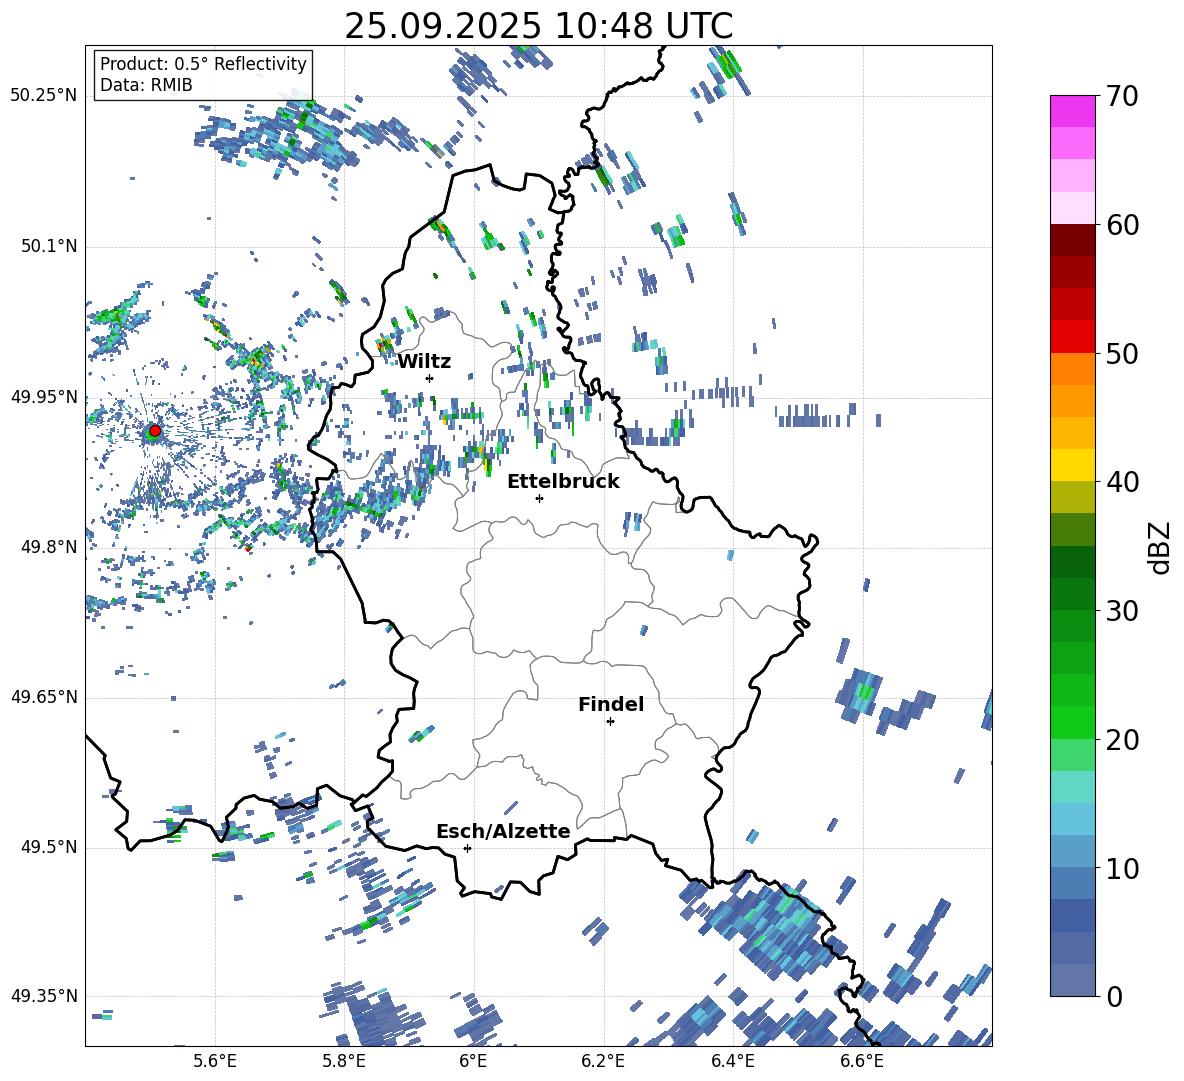Click the 50 tick on the colorbar
Image resolution: width=1184 pixels, height=1081 pixels.
tap(1122, 353)
